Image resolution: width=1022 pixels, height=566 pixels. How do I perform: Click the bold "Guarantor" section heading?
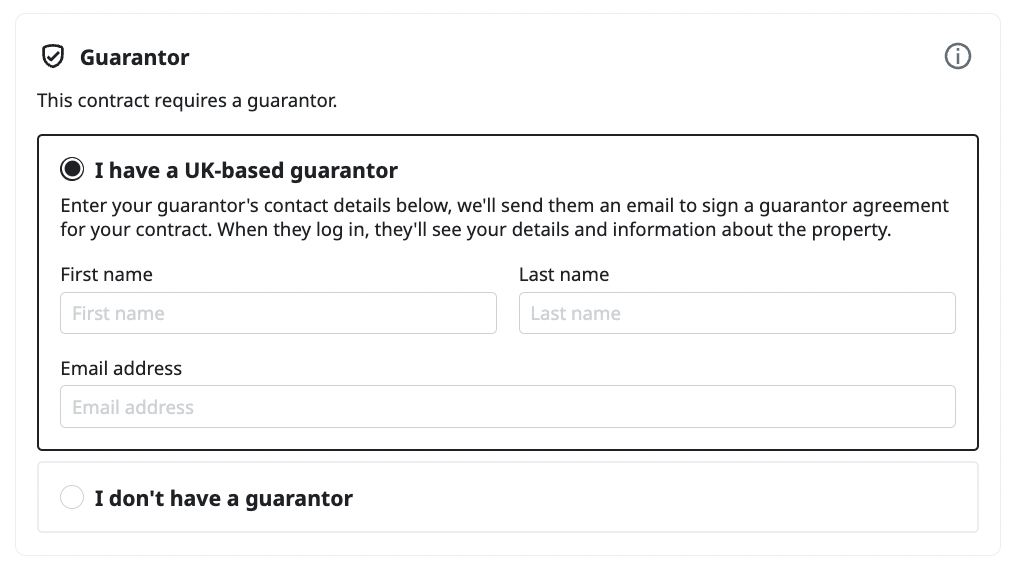[135, 58]
